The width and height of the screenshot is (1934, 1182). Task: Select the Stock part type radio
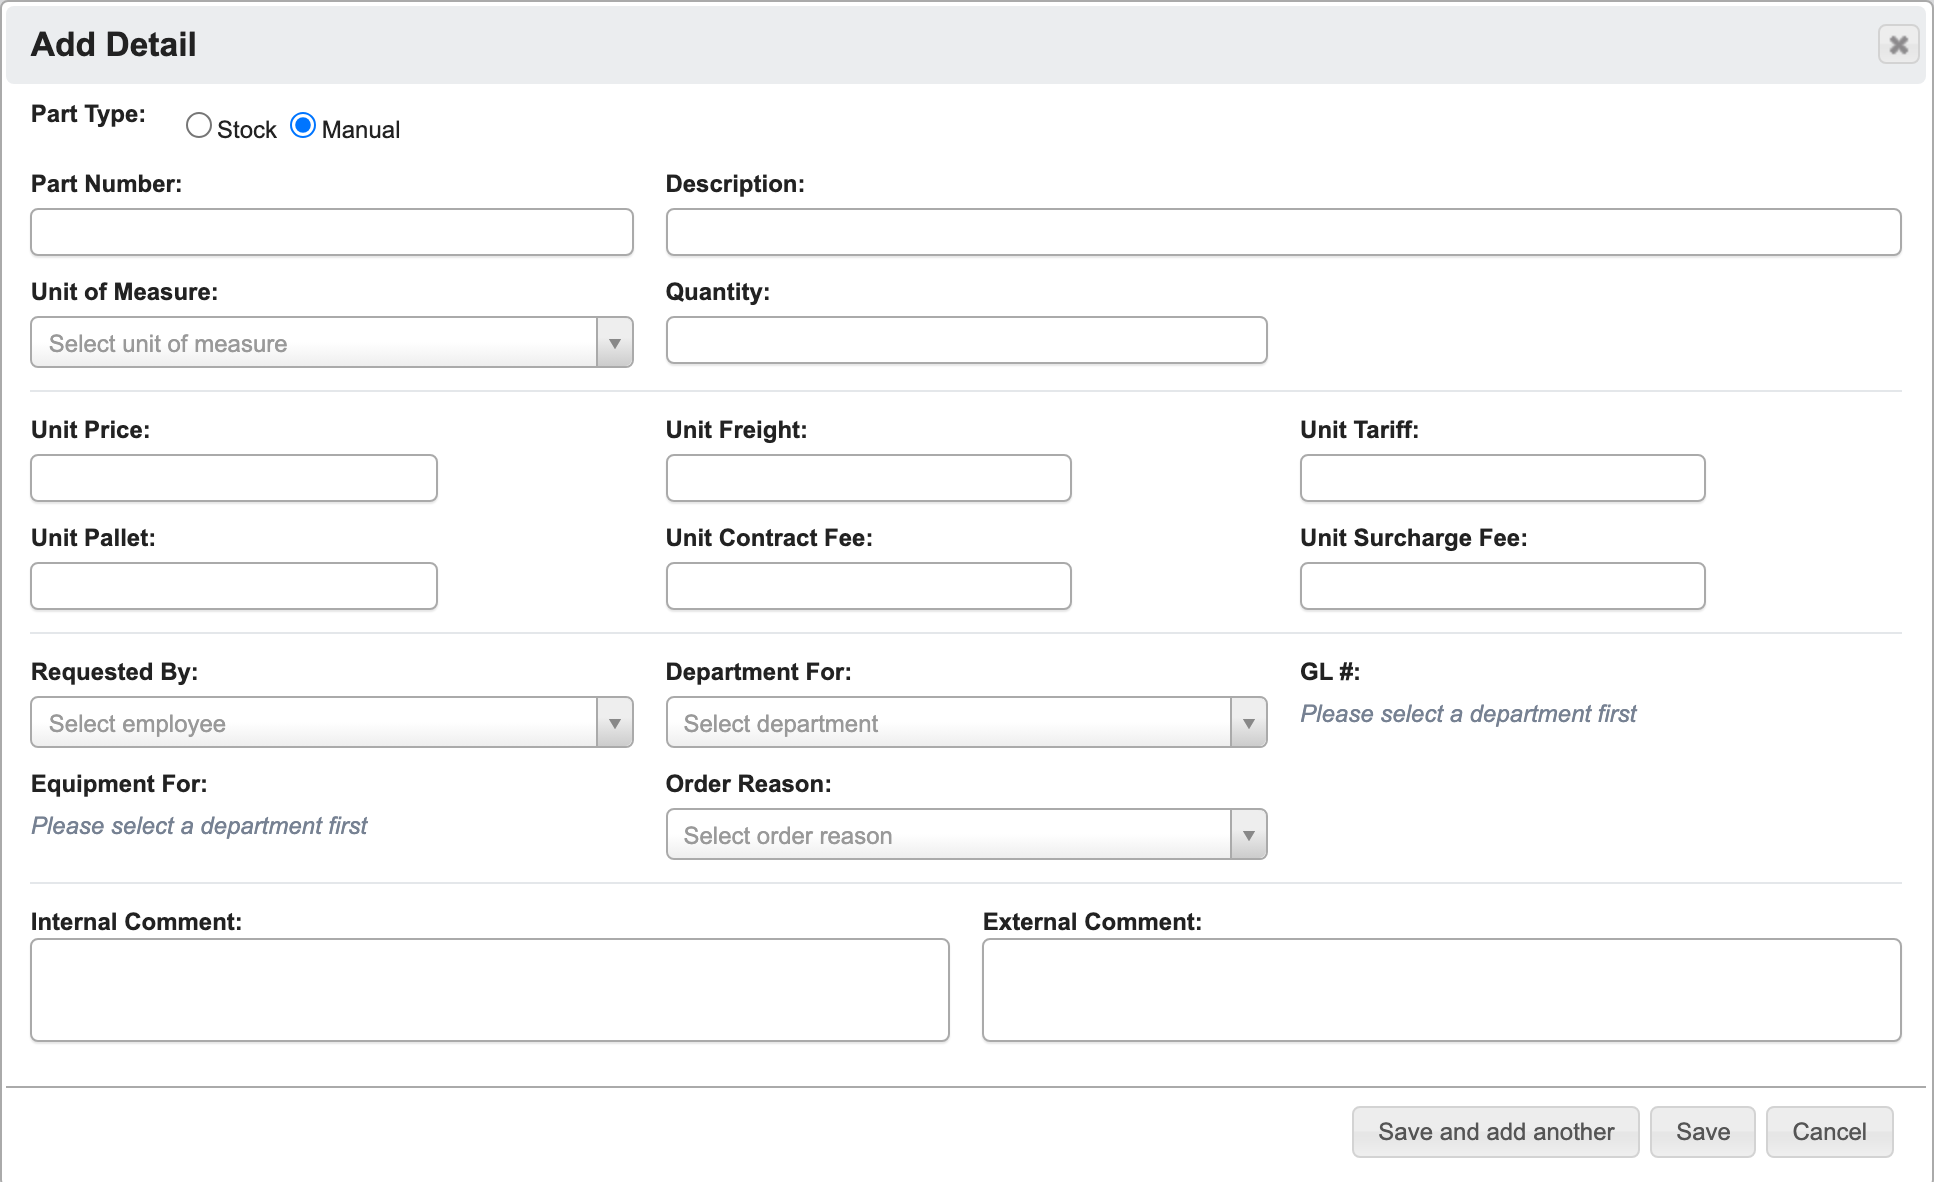(199, 126)
